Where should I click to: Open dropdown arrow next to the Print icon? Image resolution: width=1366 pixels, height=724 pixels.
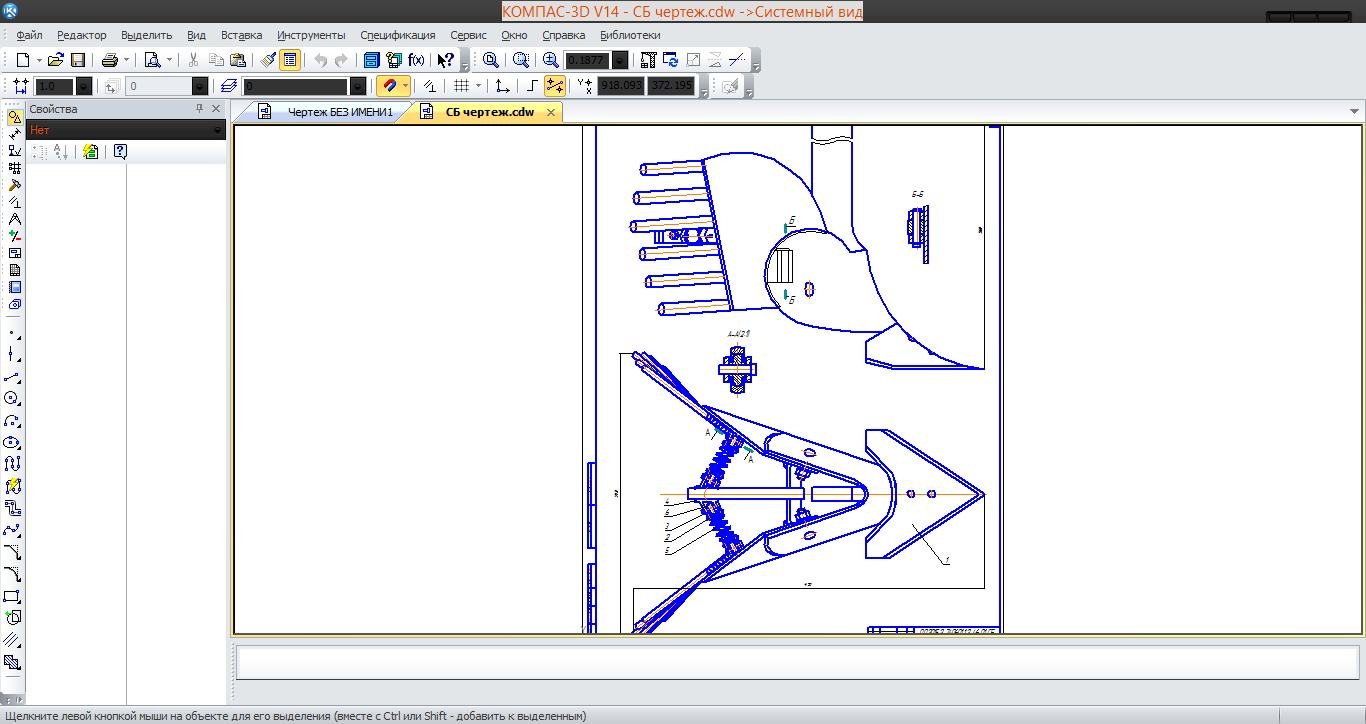(x=127, y=60)
